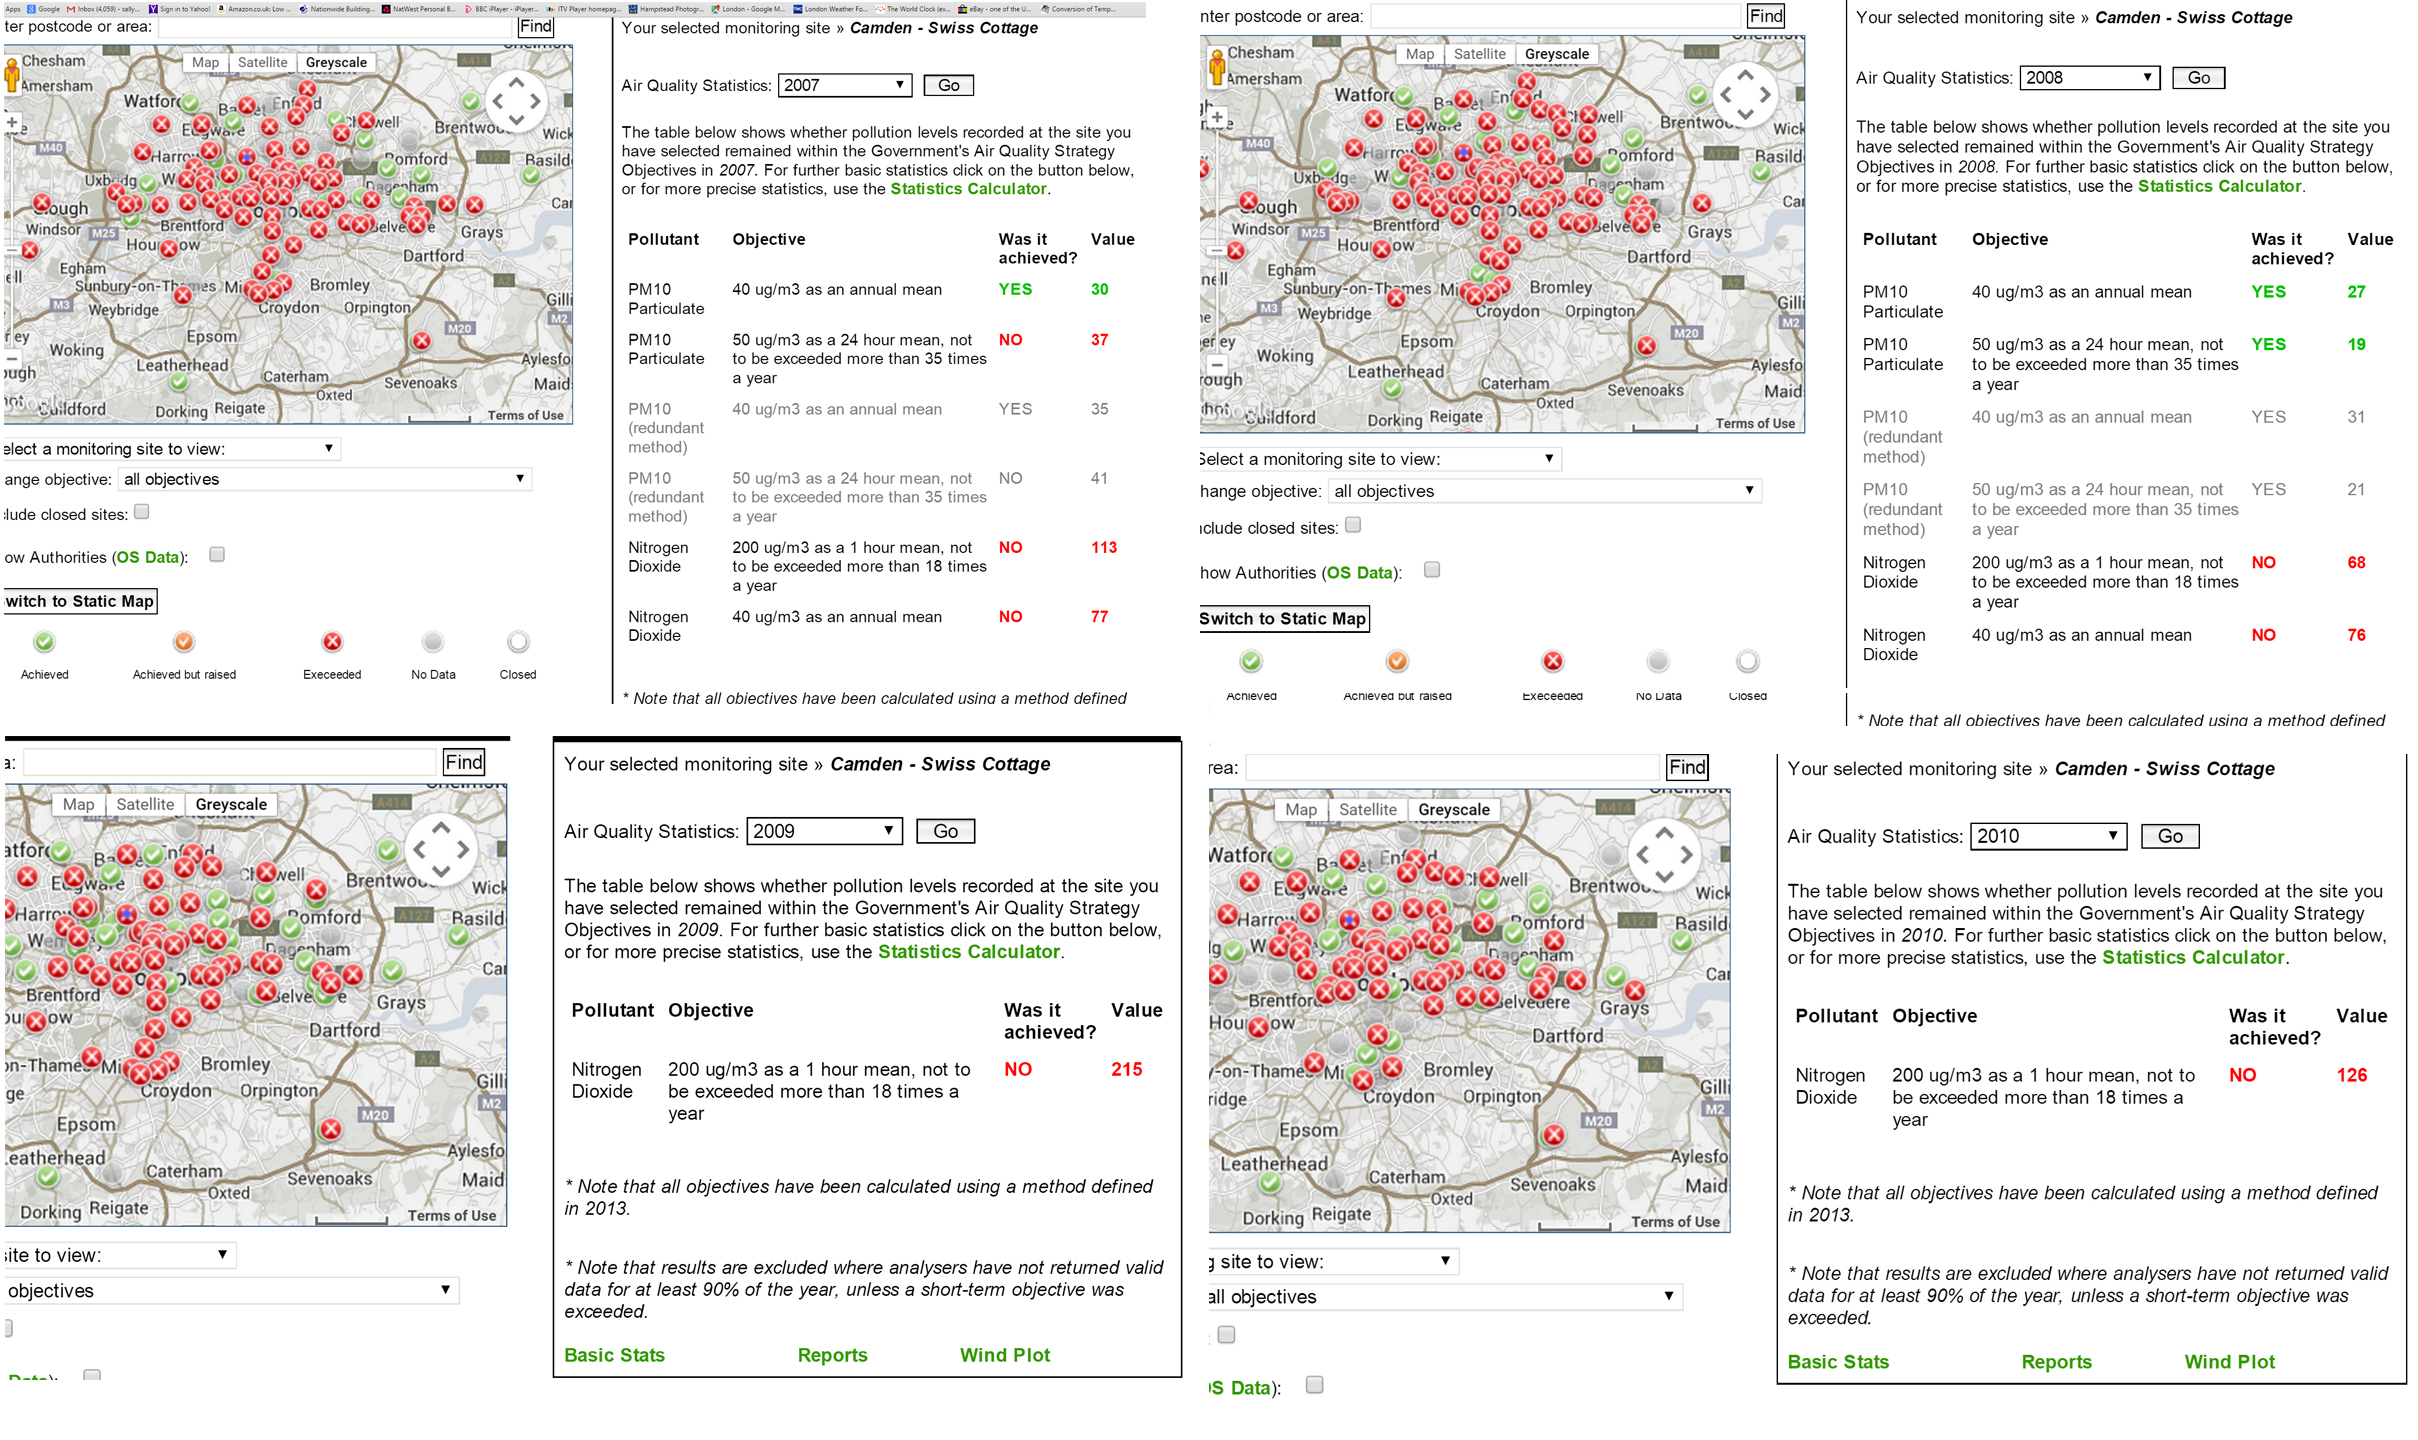Click the red Exceeded legend icon under the 2008 map
The image size is (2418, 1440).
(1552, 661)
